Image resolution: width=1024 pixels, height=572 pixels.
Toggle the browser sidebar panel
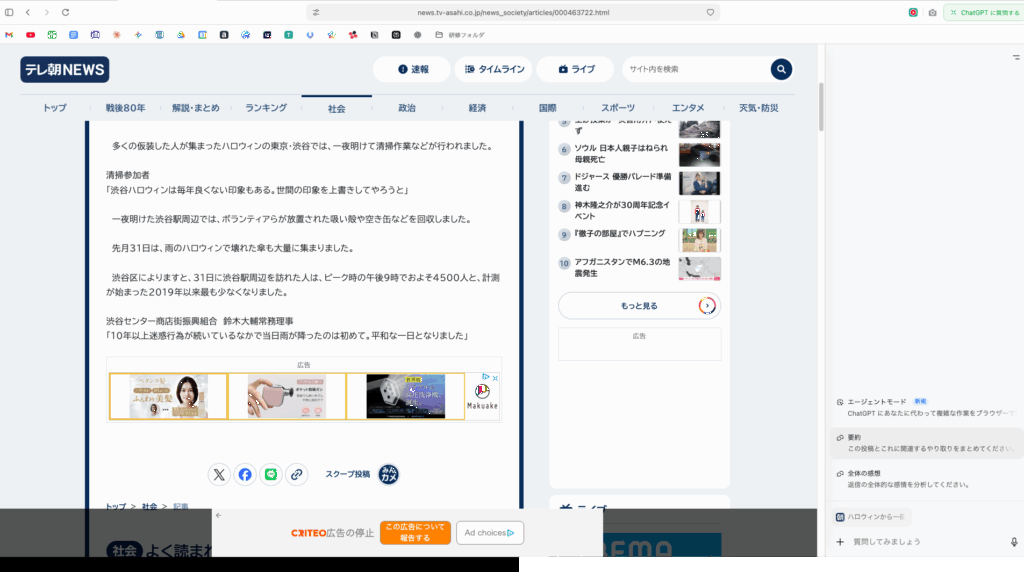(9, 12)
